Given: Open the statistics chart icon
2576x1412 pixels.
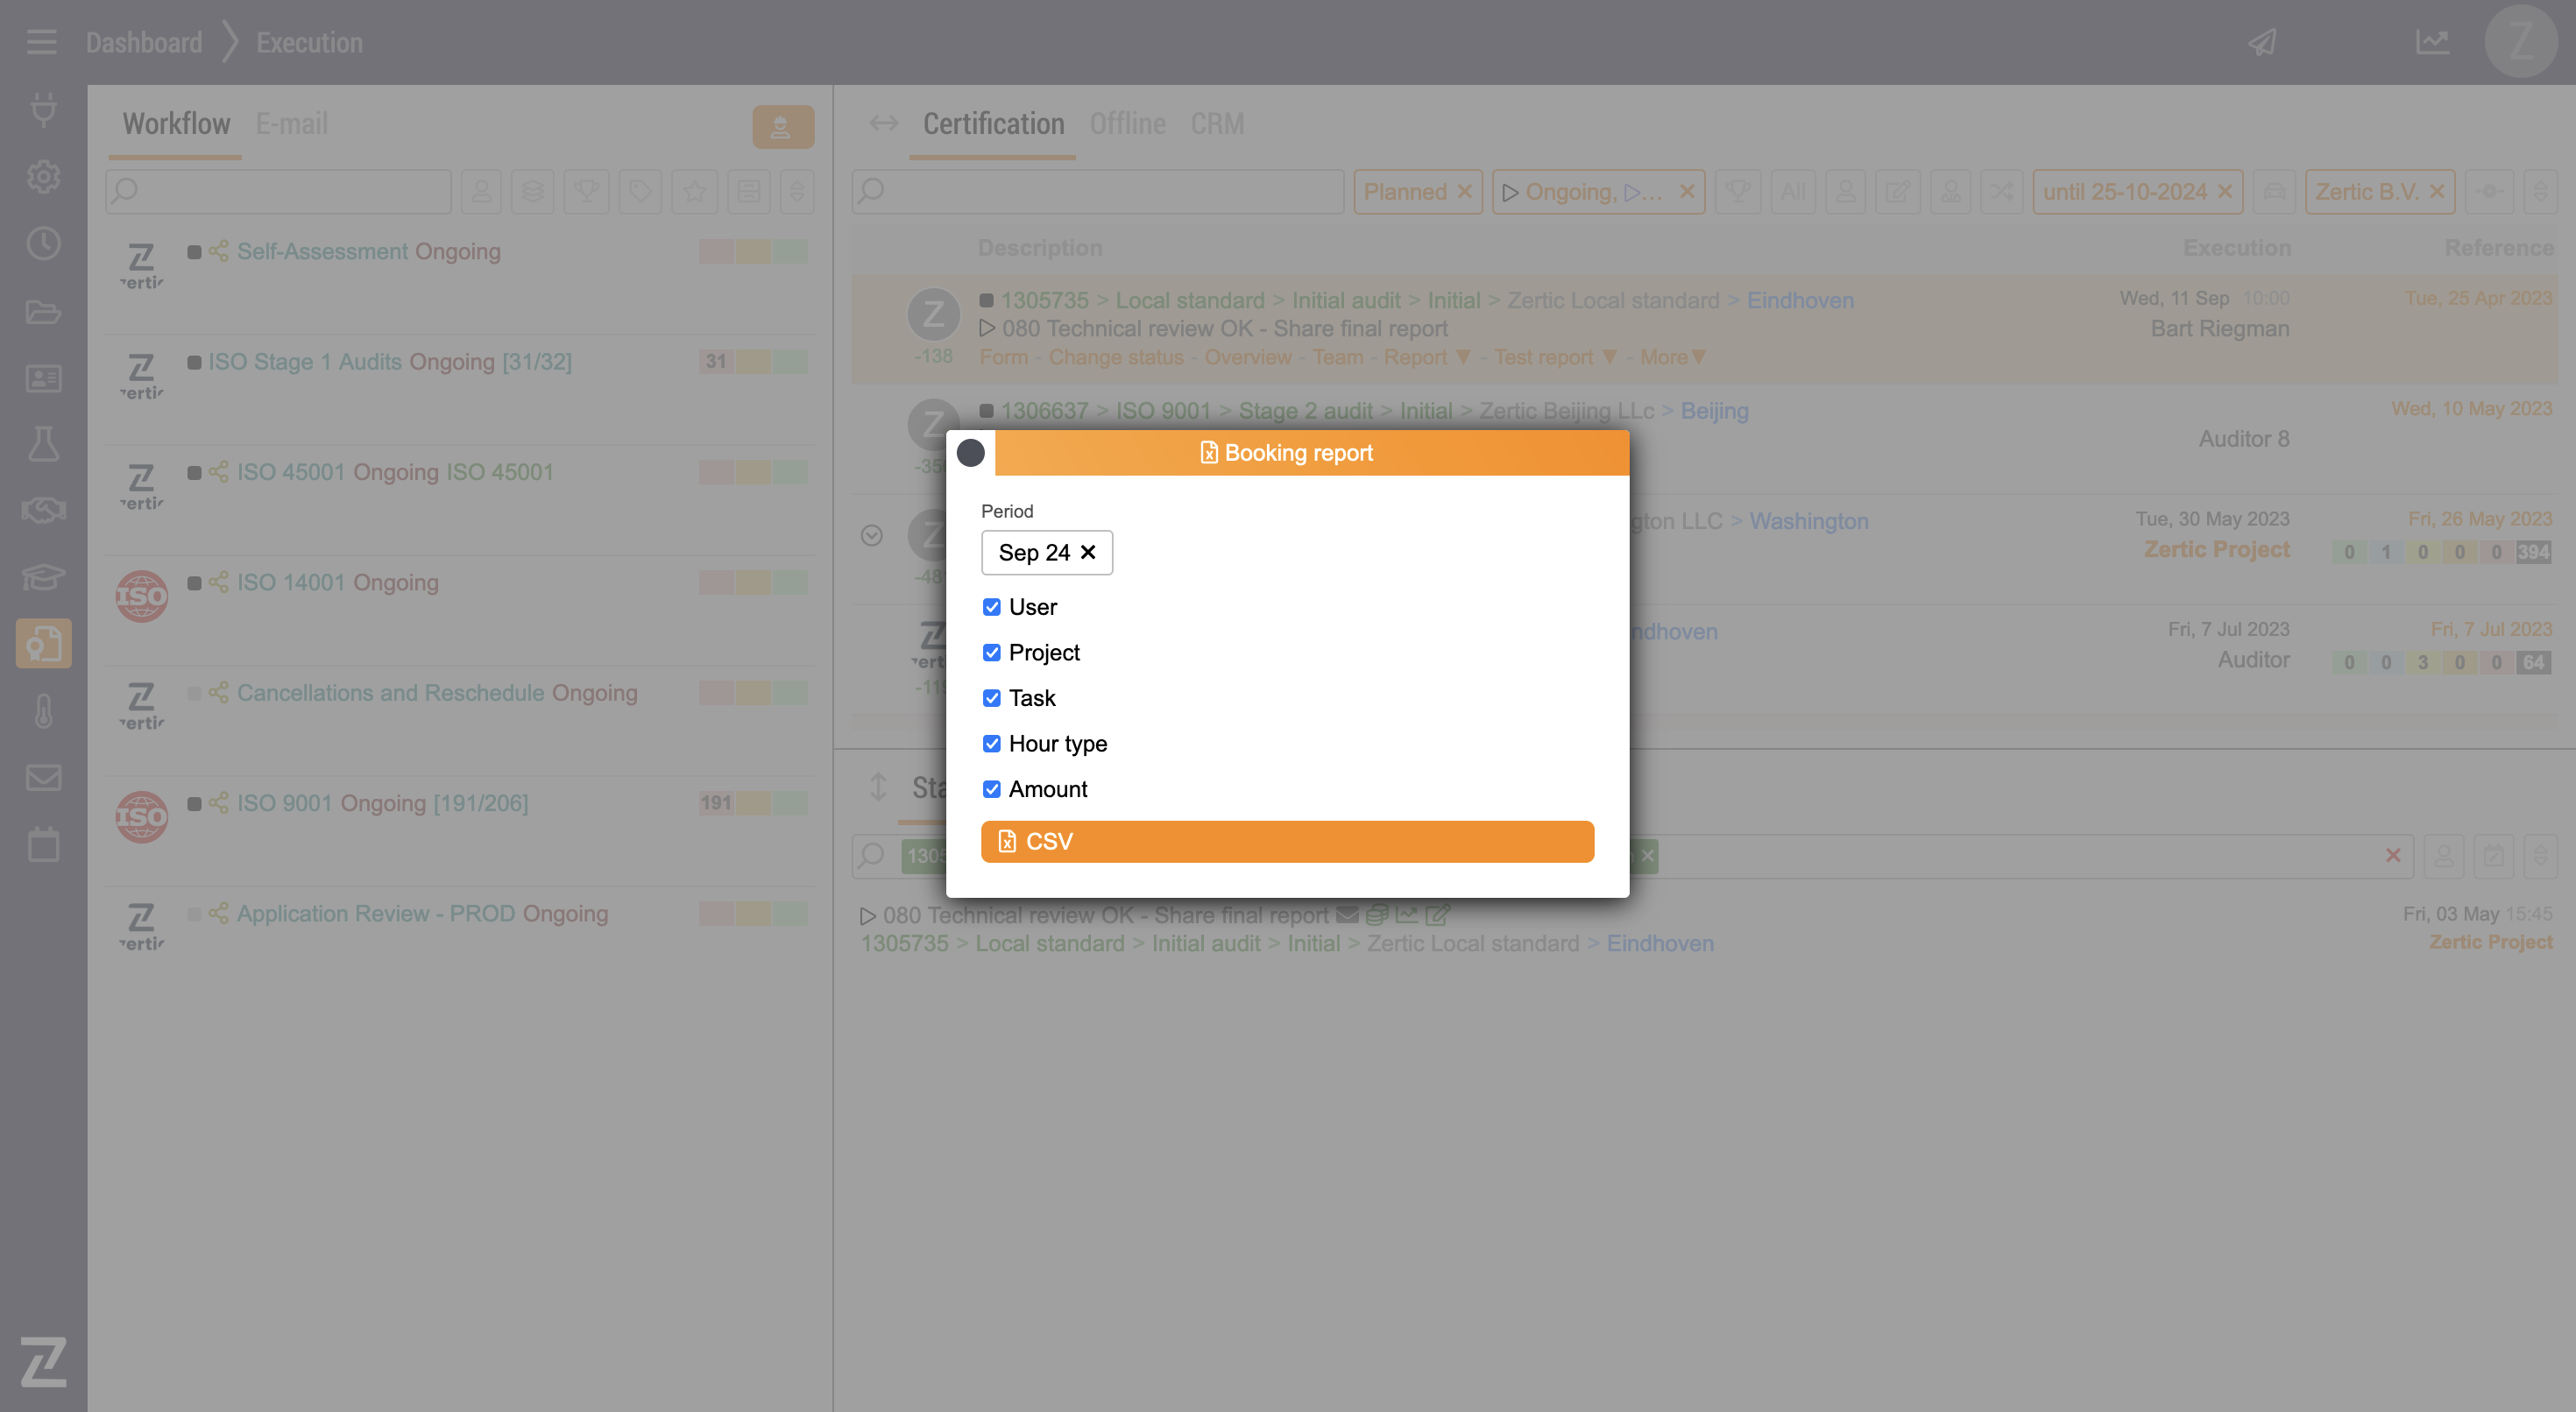Looking at the screenshot, I should (x=2432, y=42).
